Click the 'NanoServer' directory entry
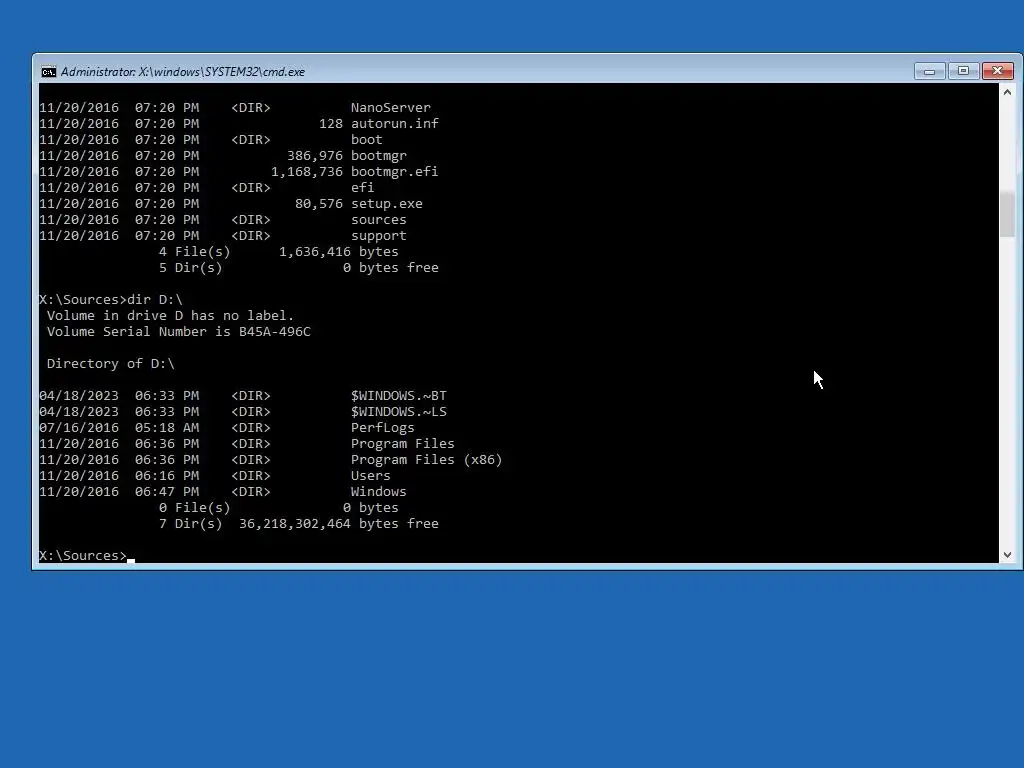The image size is (1024, 768). point(391,108)
